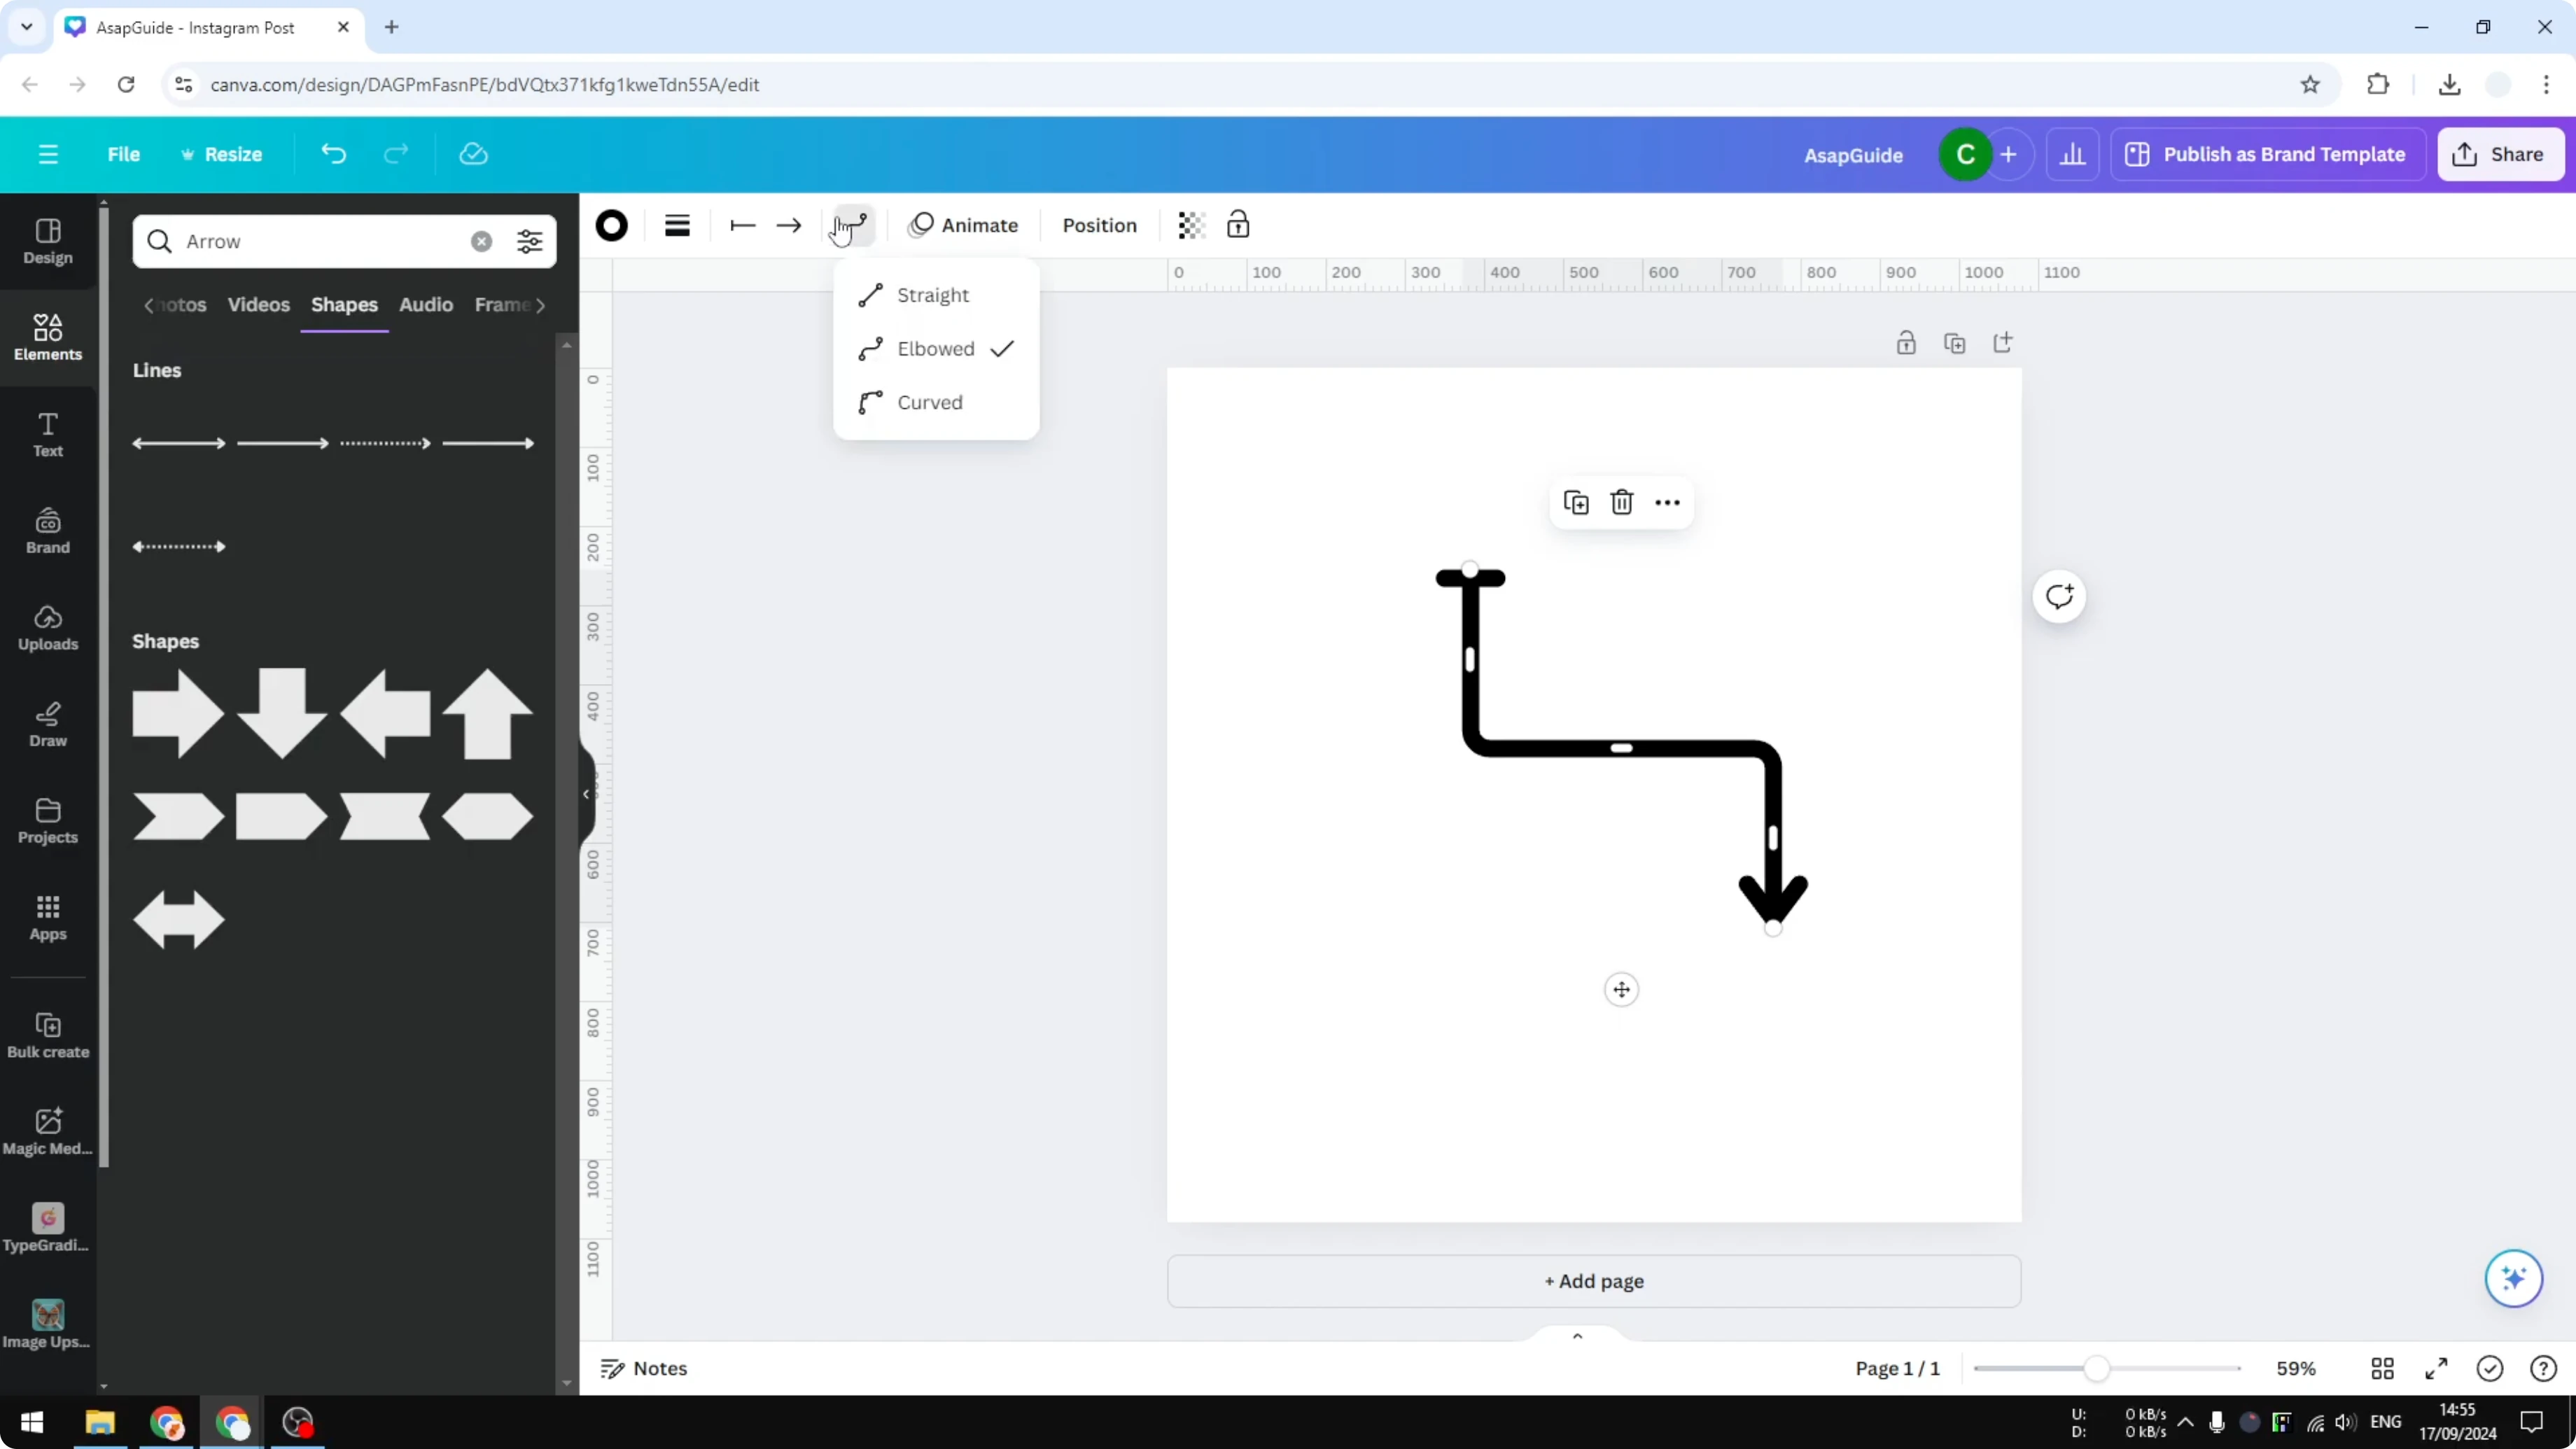Open the Text sidebar panel

48,435
